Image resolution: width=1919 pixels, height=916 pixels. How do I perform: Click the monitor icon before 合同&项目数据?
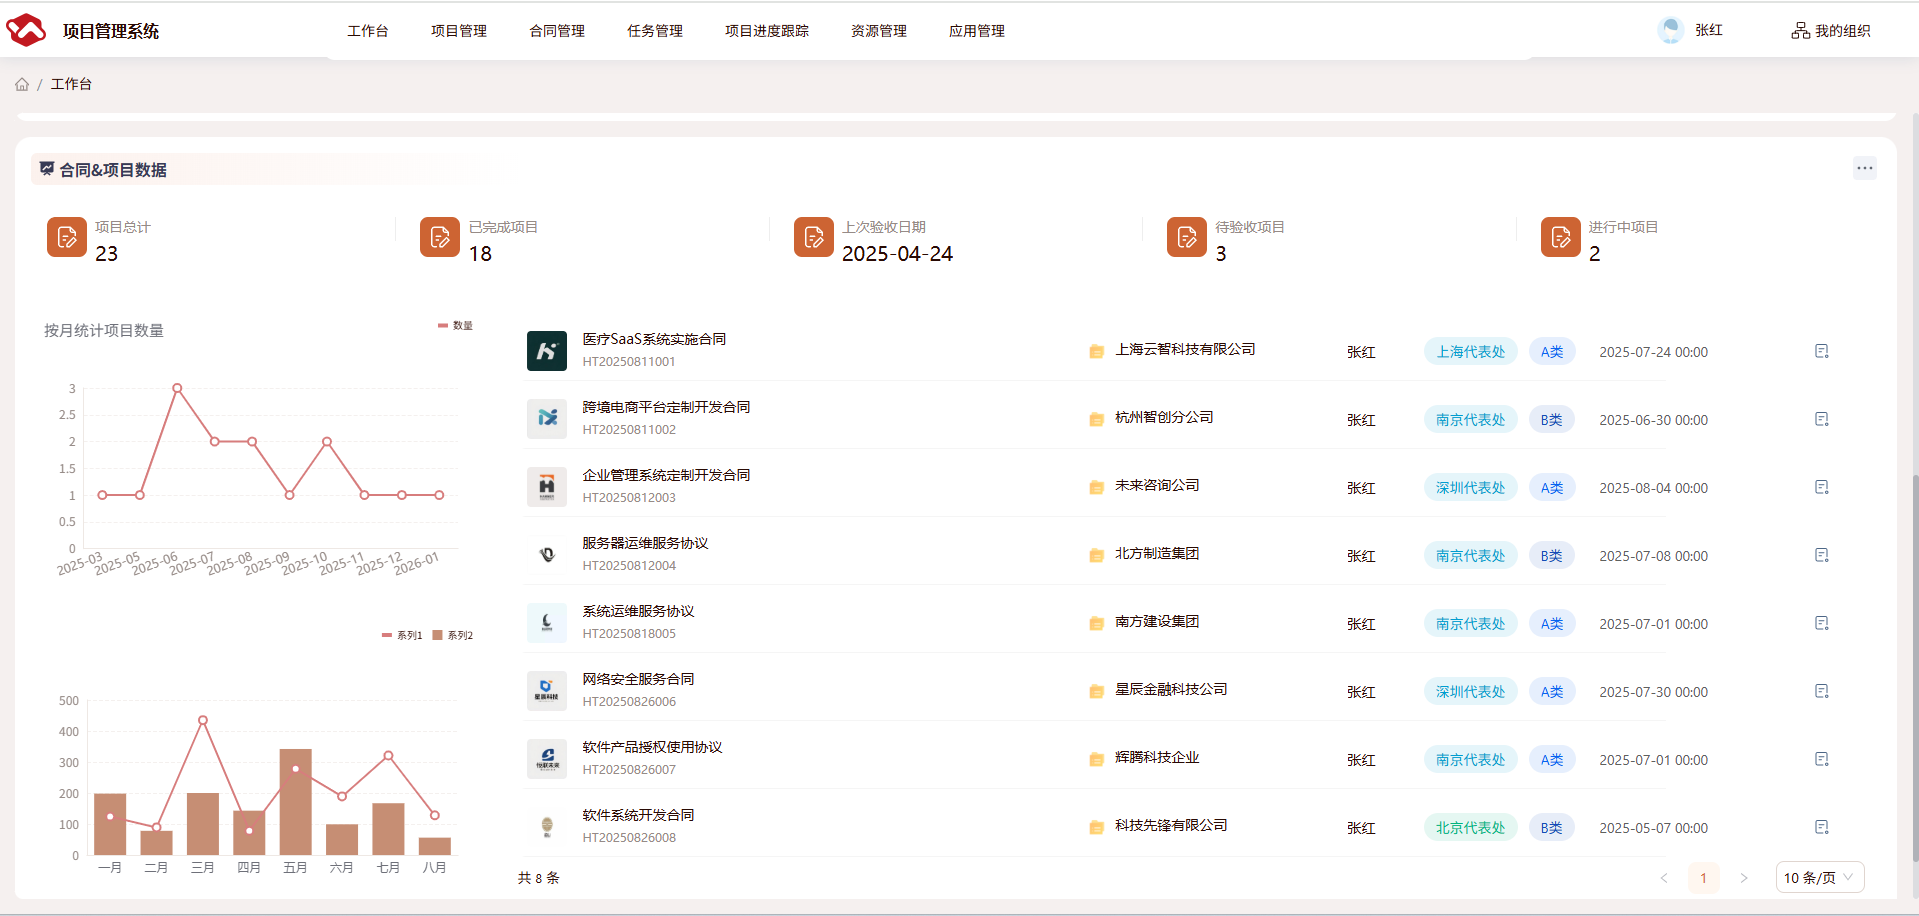(x=46, y=168)
